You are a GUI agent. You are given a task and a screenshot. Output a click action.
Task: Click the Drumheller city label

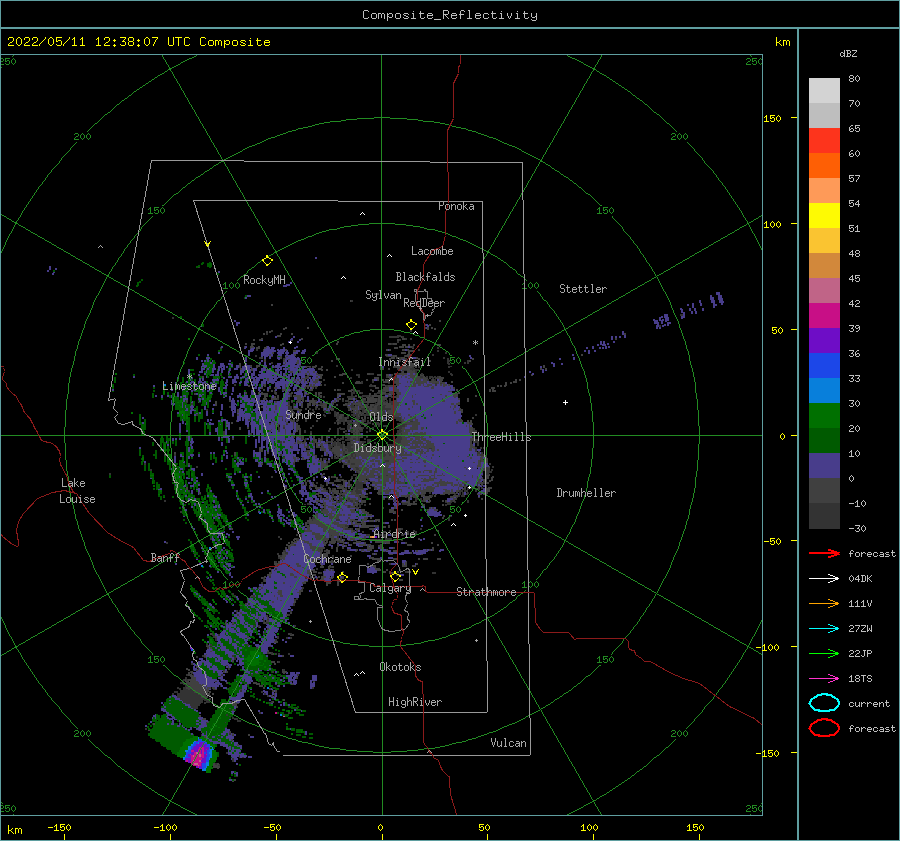tap(586, 493)
